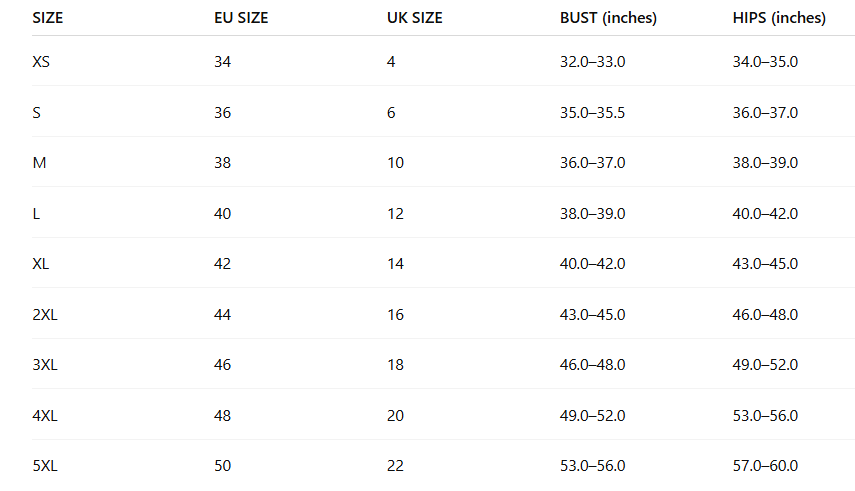
Task: Select hips measurement 57.0–60.0
Action: click(765, 466)
